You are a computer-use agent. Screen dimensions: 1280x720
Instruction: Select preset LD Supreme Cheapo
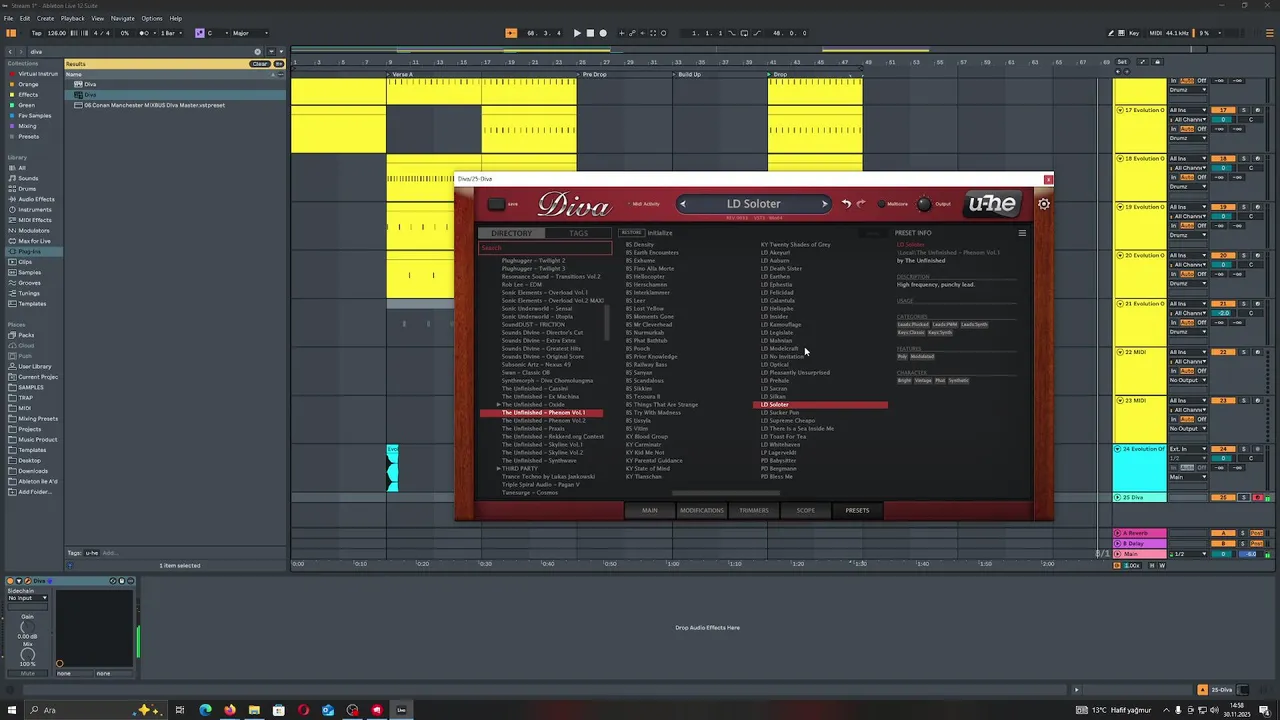788,421
